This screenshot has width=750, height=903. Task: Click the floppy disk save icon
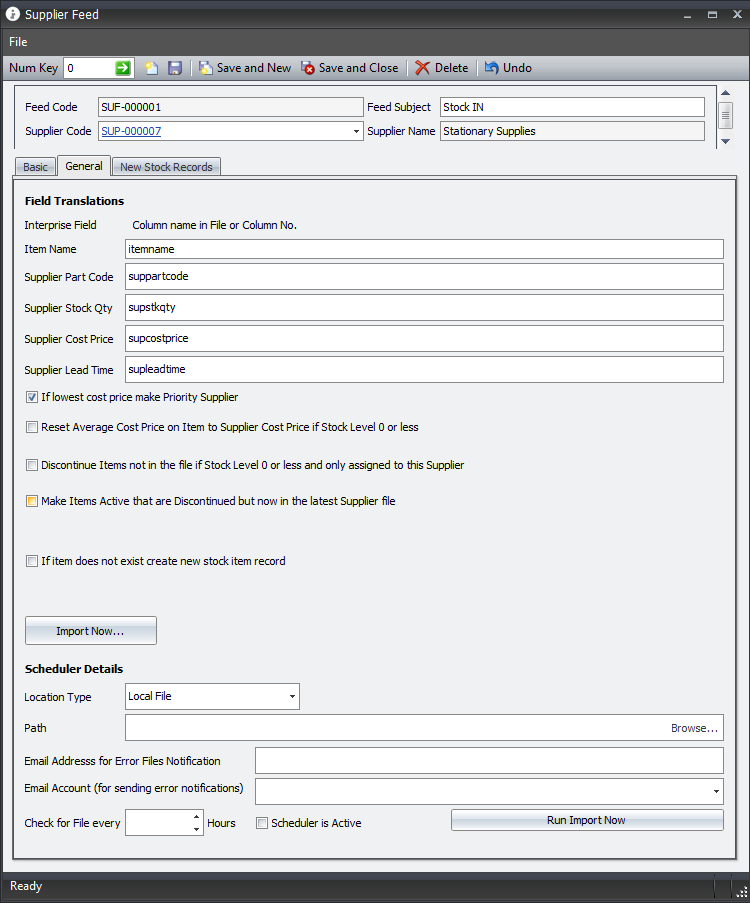click(175, 68)
